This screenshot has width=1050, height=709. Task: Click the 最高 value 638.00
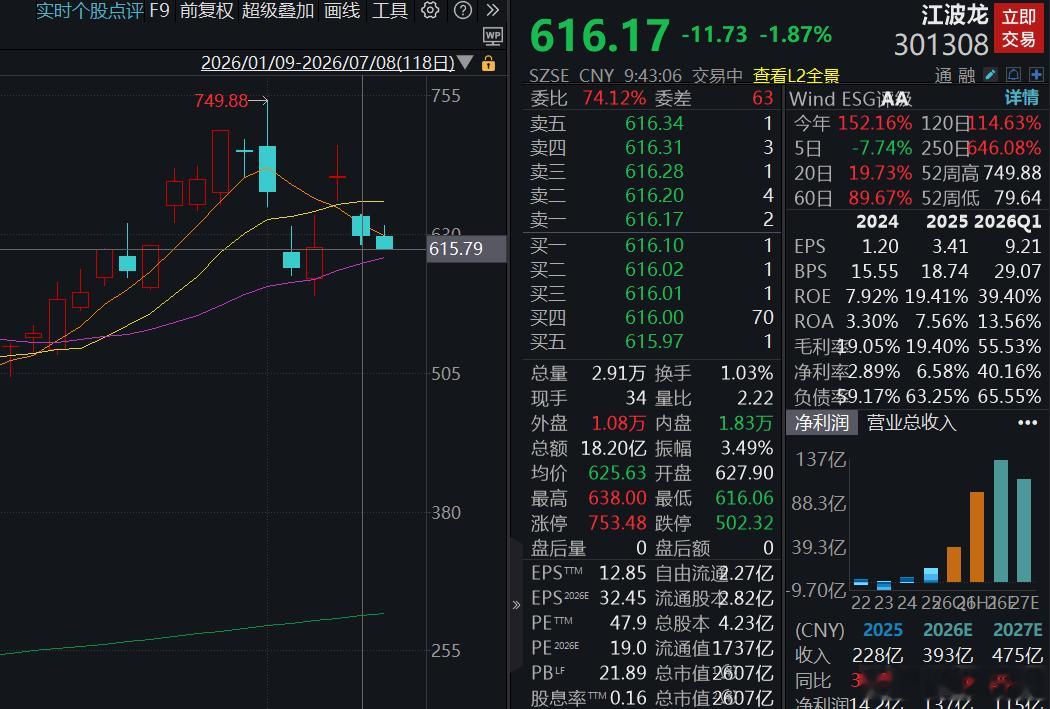(x=617, y=498)
